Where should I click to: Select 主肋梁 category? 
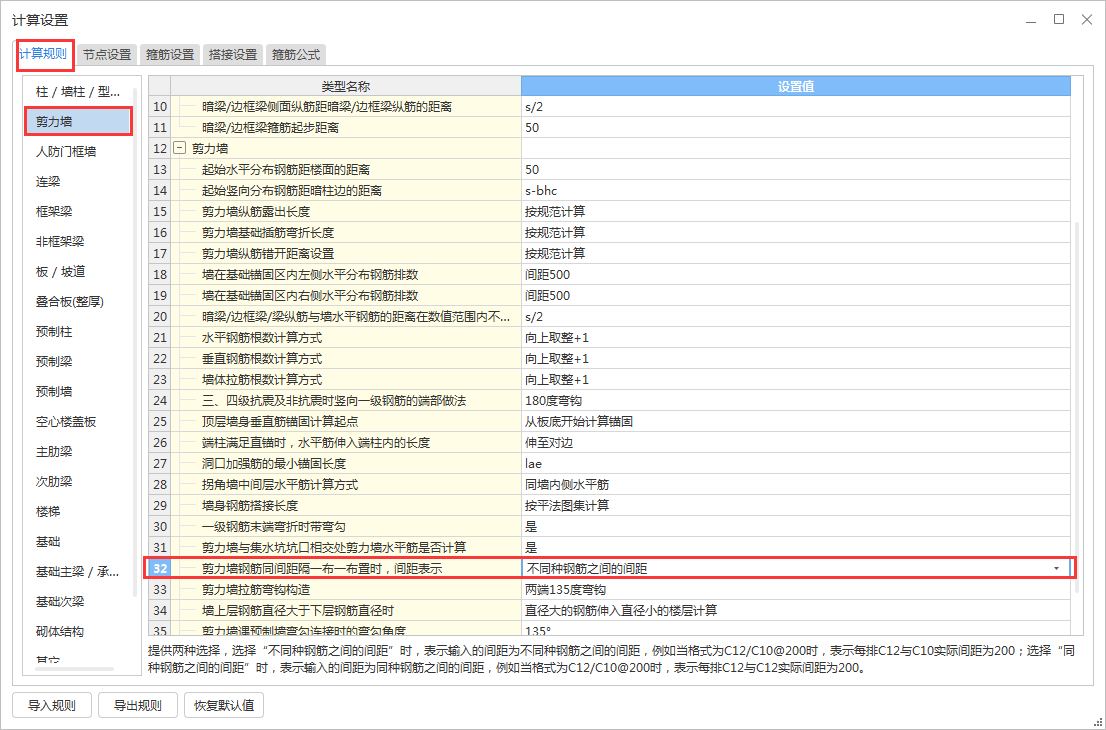(78, 451)
